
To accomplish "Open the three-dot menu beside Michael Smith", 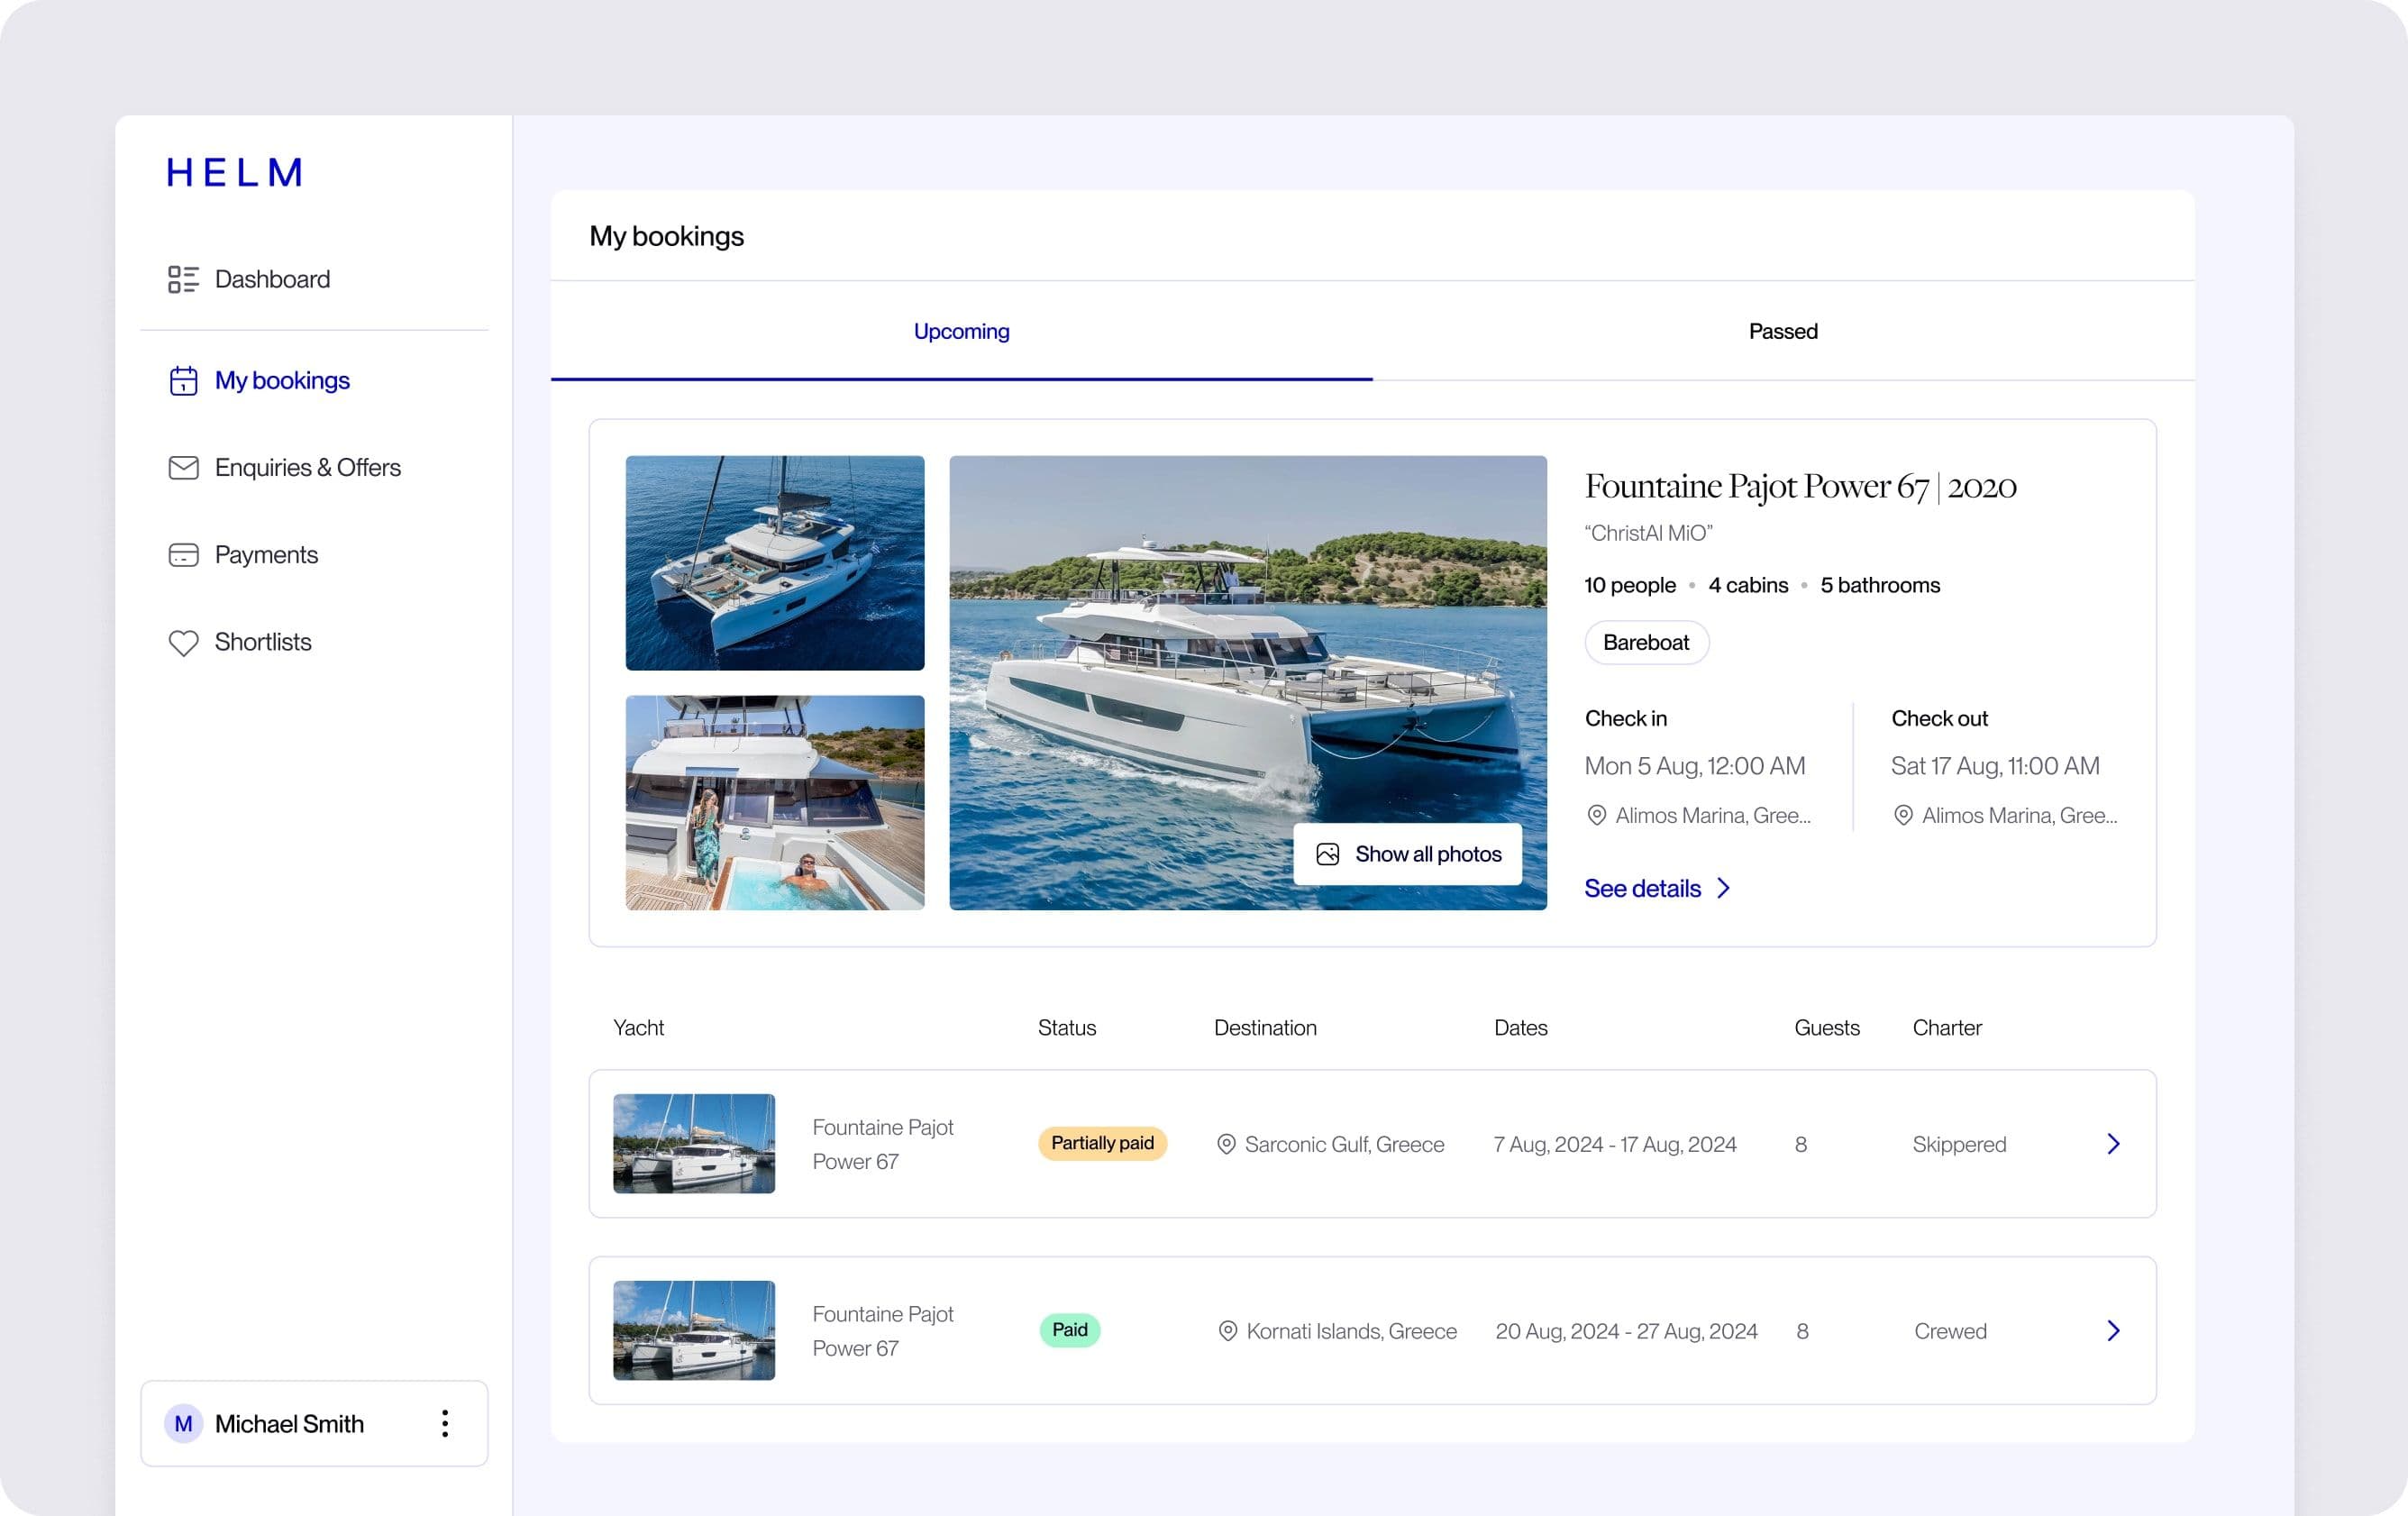I will 445,1423.
